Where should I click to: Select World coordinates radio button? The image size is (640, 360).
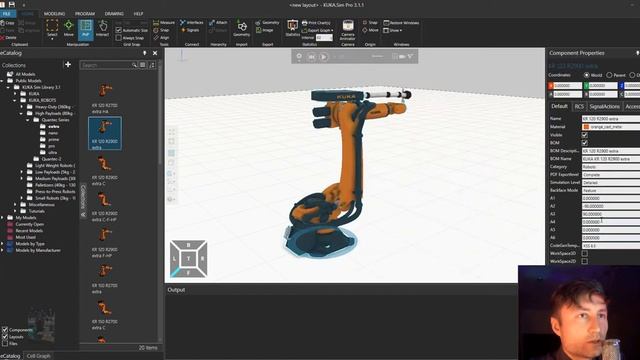pyautogui.click(x=587, y=75)
